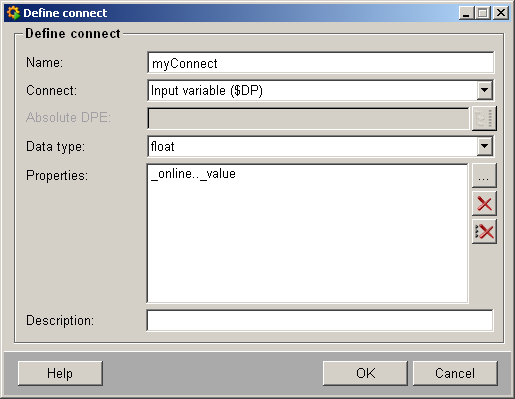This screenshot has height=399, width=515.
Task: Maximize the Define connect window
Action: click(482, 13)
